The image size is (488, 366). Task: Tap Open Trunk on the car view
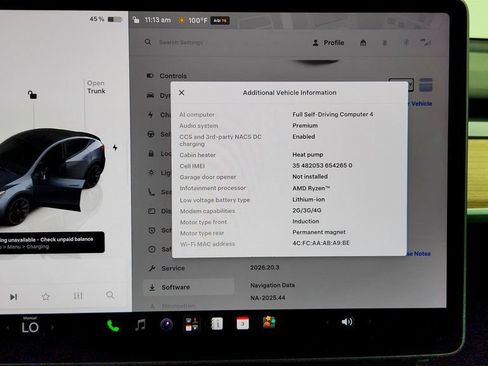pyautogui.click(x=96, y=87)
